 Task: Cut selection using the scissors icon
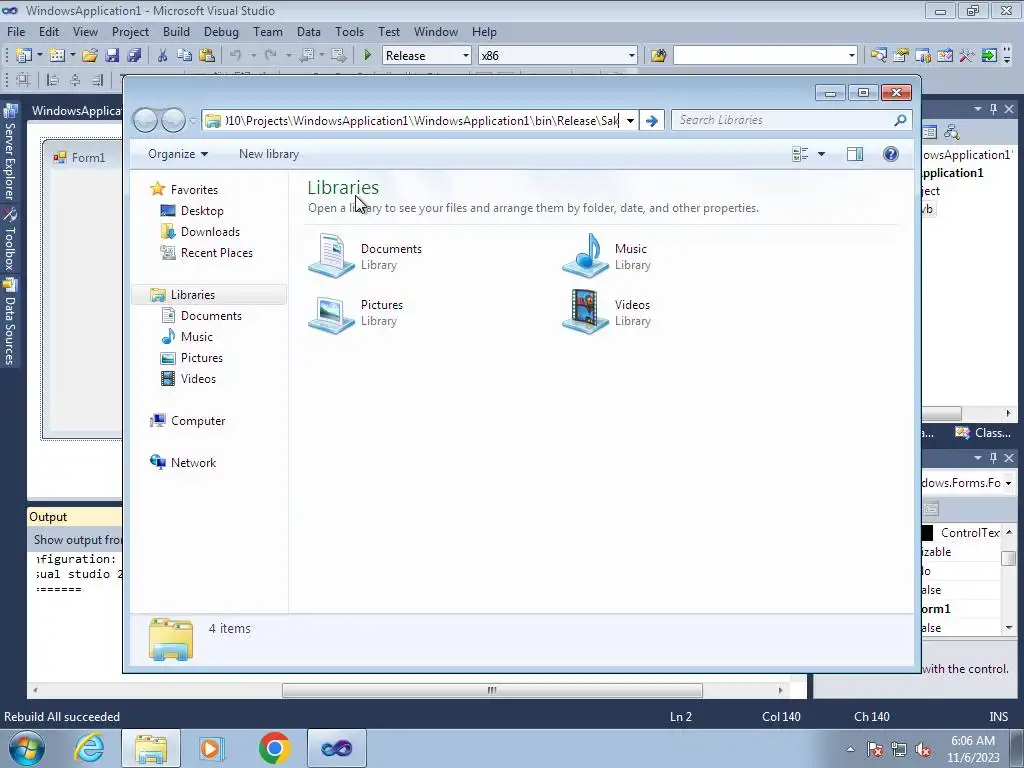[x=163, y=56]
